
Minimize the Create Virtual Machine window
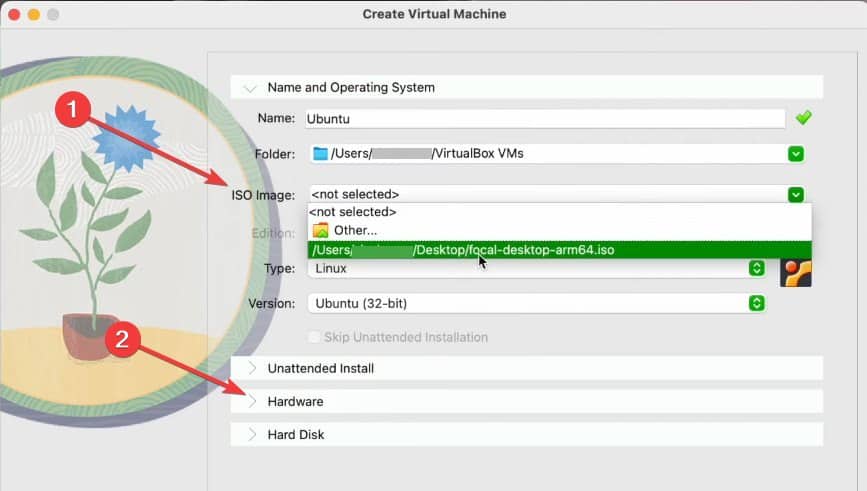point(34,14)
